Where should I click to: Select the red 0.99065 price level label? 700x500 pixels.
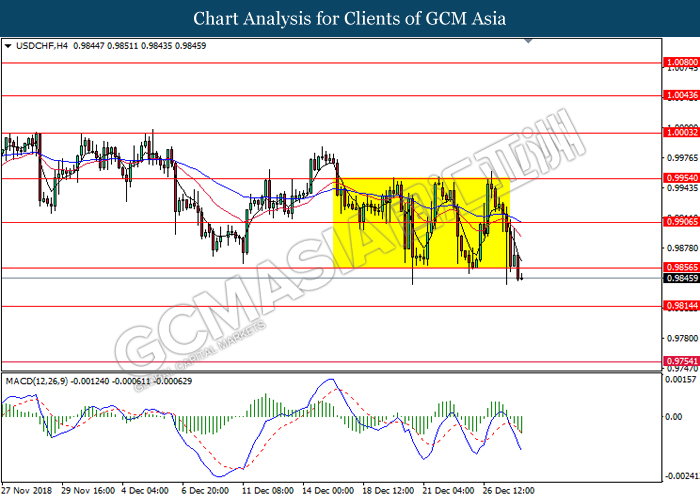click(682, 222)
